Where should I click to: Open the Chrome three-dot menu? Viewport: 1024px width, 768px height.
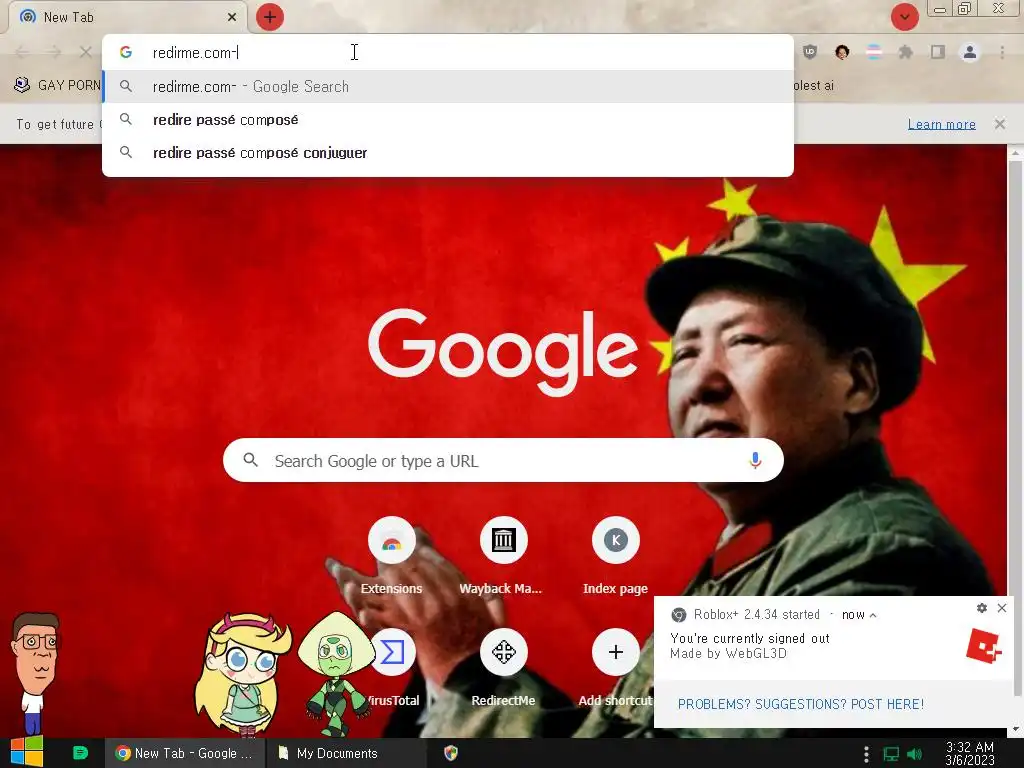click(x=1002, y=52)
